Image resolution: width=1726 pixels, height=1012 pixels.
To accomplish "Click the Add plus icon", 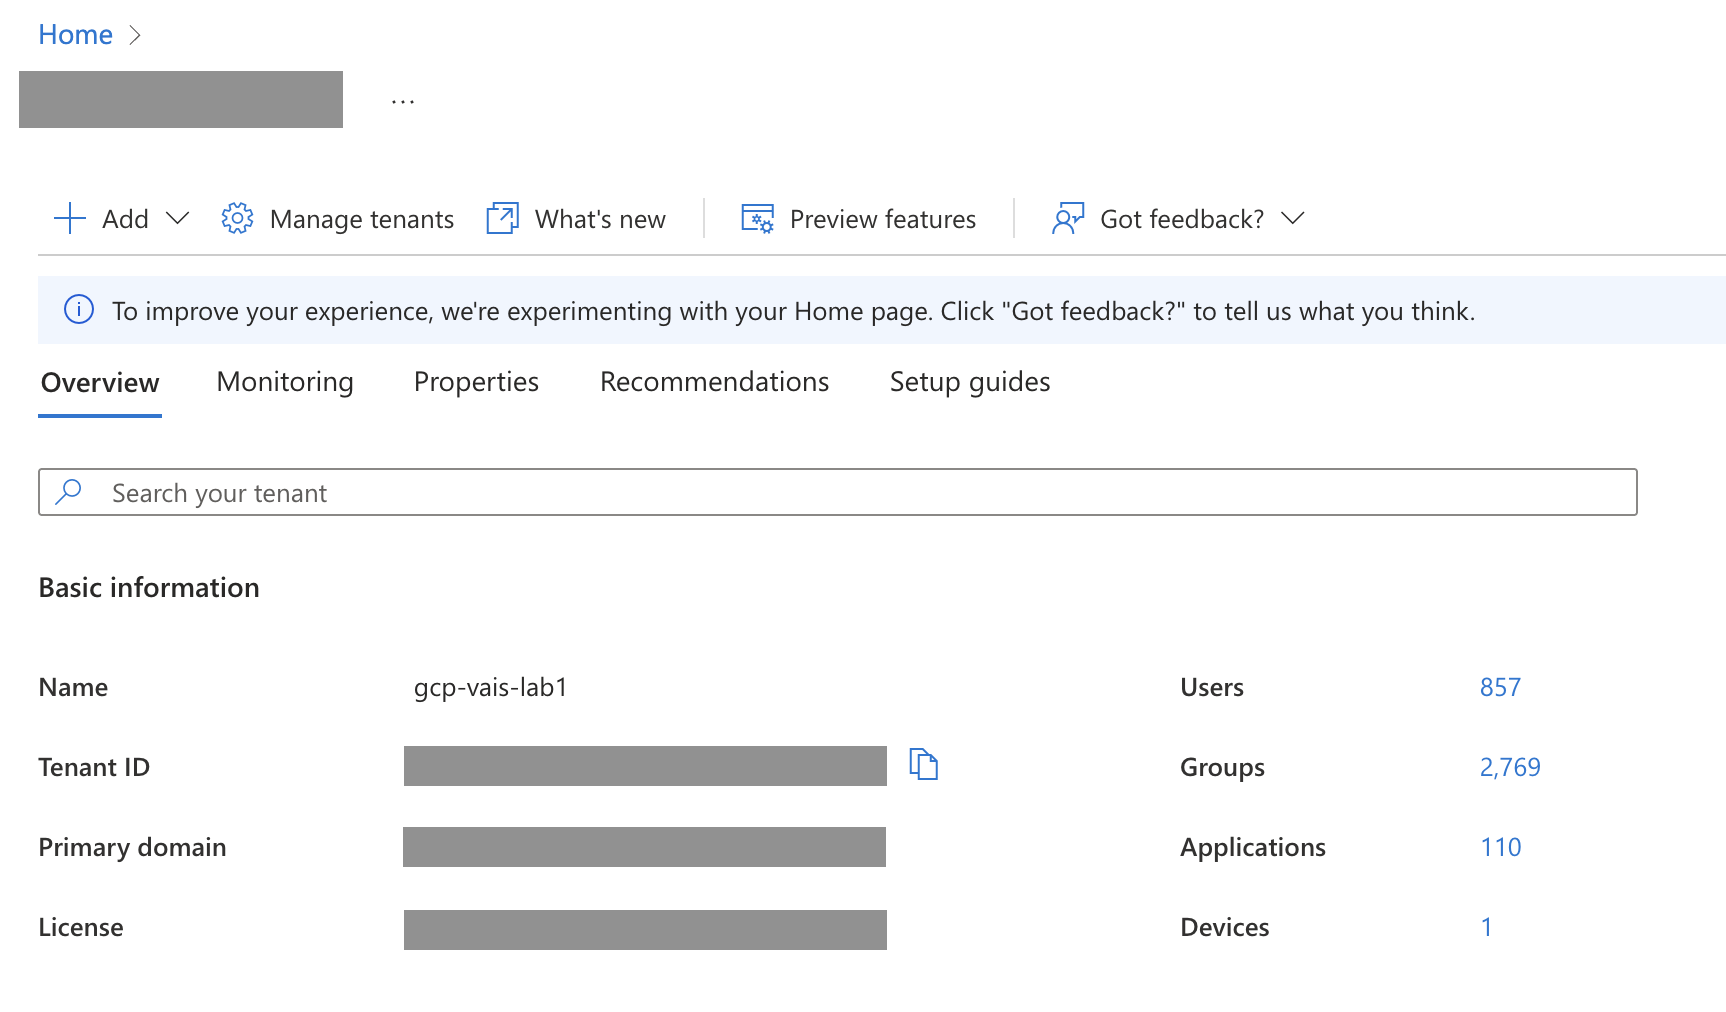I will pos(69,218).
